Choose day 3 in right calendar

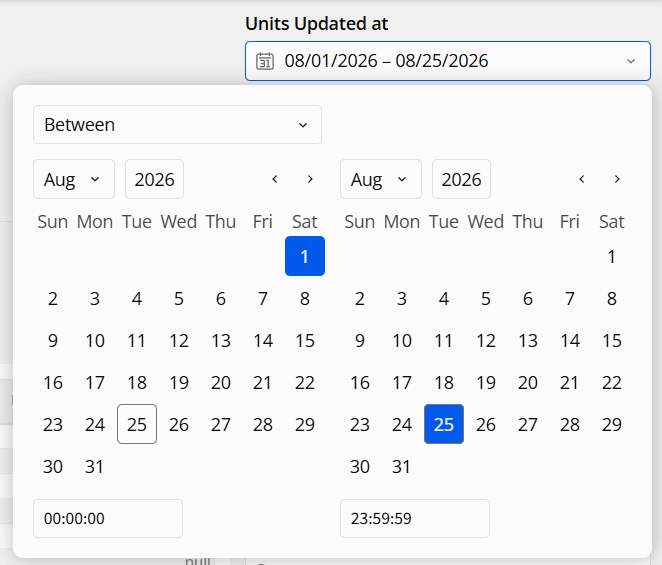pyautogui.click(x=402, y=299)
